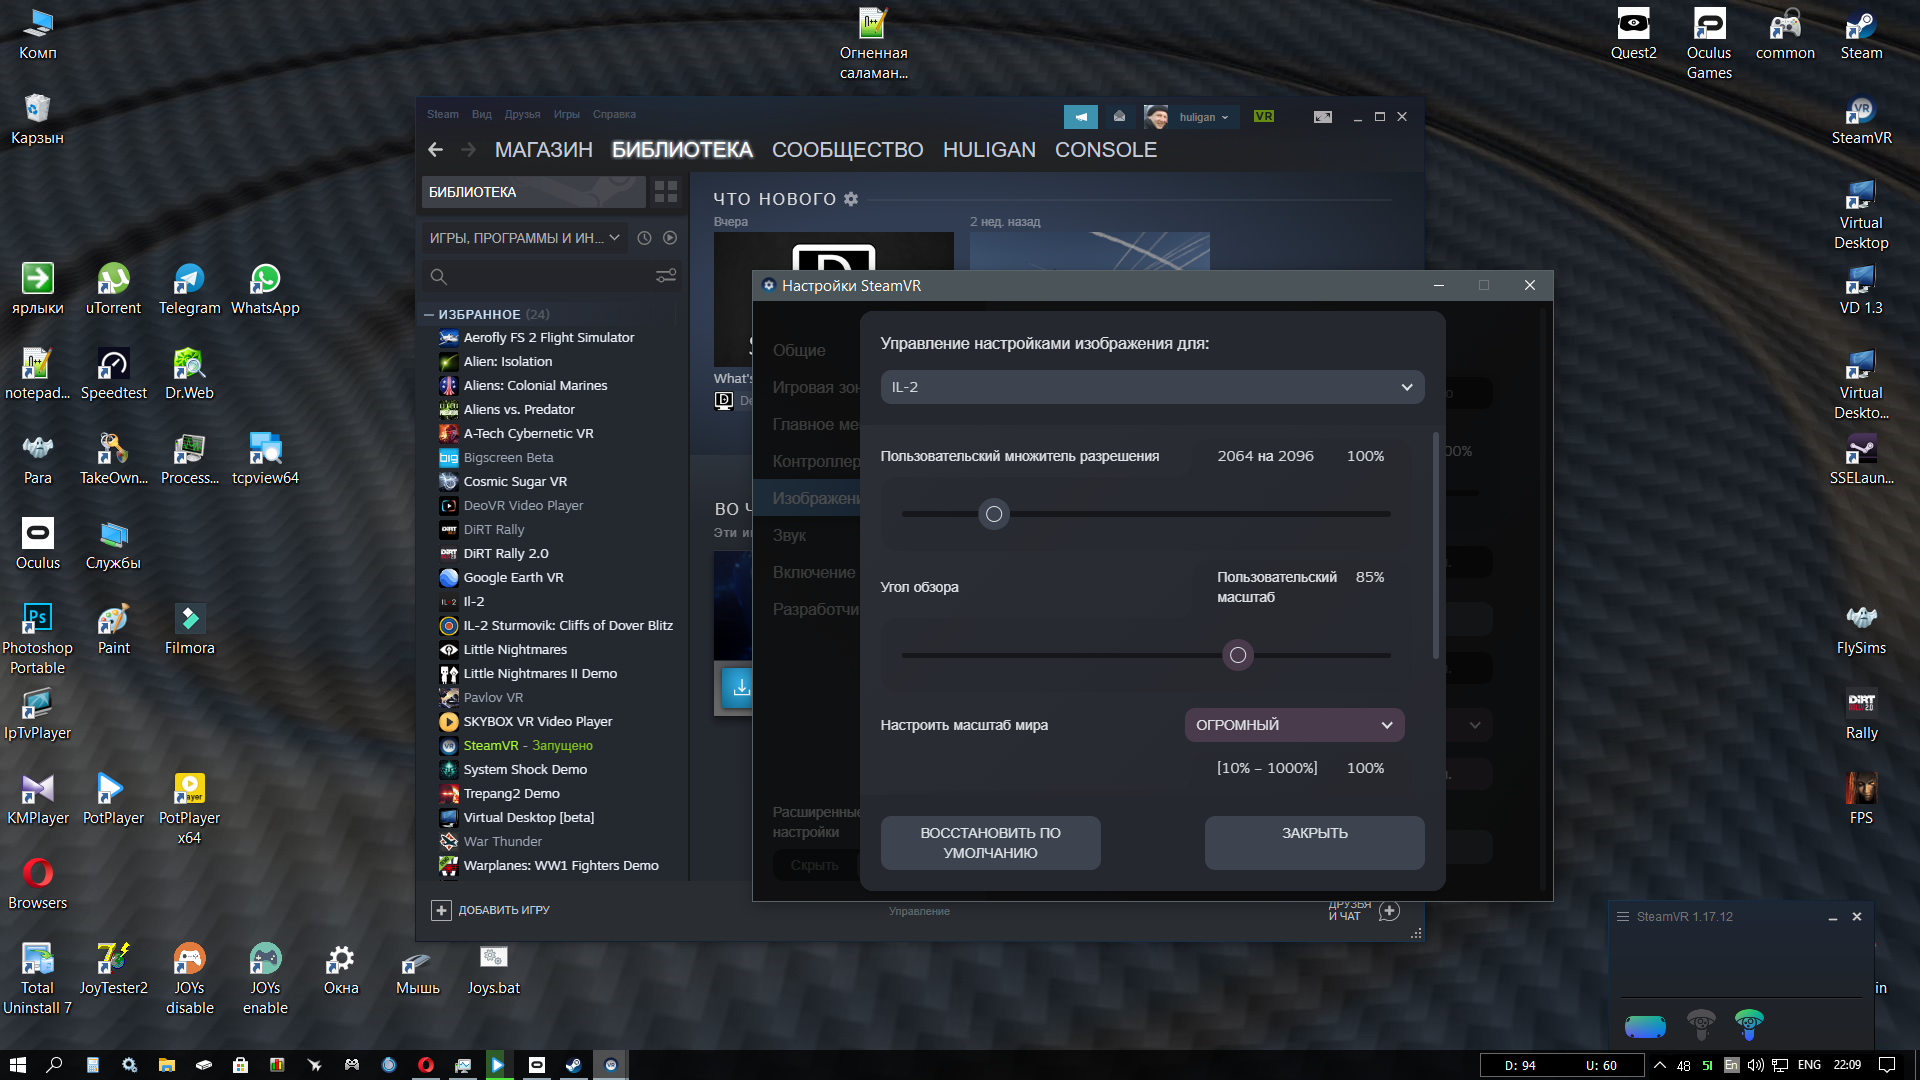Launch SteamVR desktop shortcut
Screen dimensions: 1920x1080
1861,120
